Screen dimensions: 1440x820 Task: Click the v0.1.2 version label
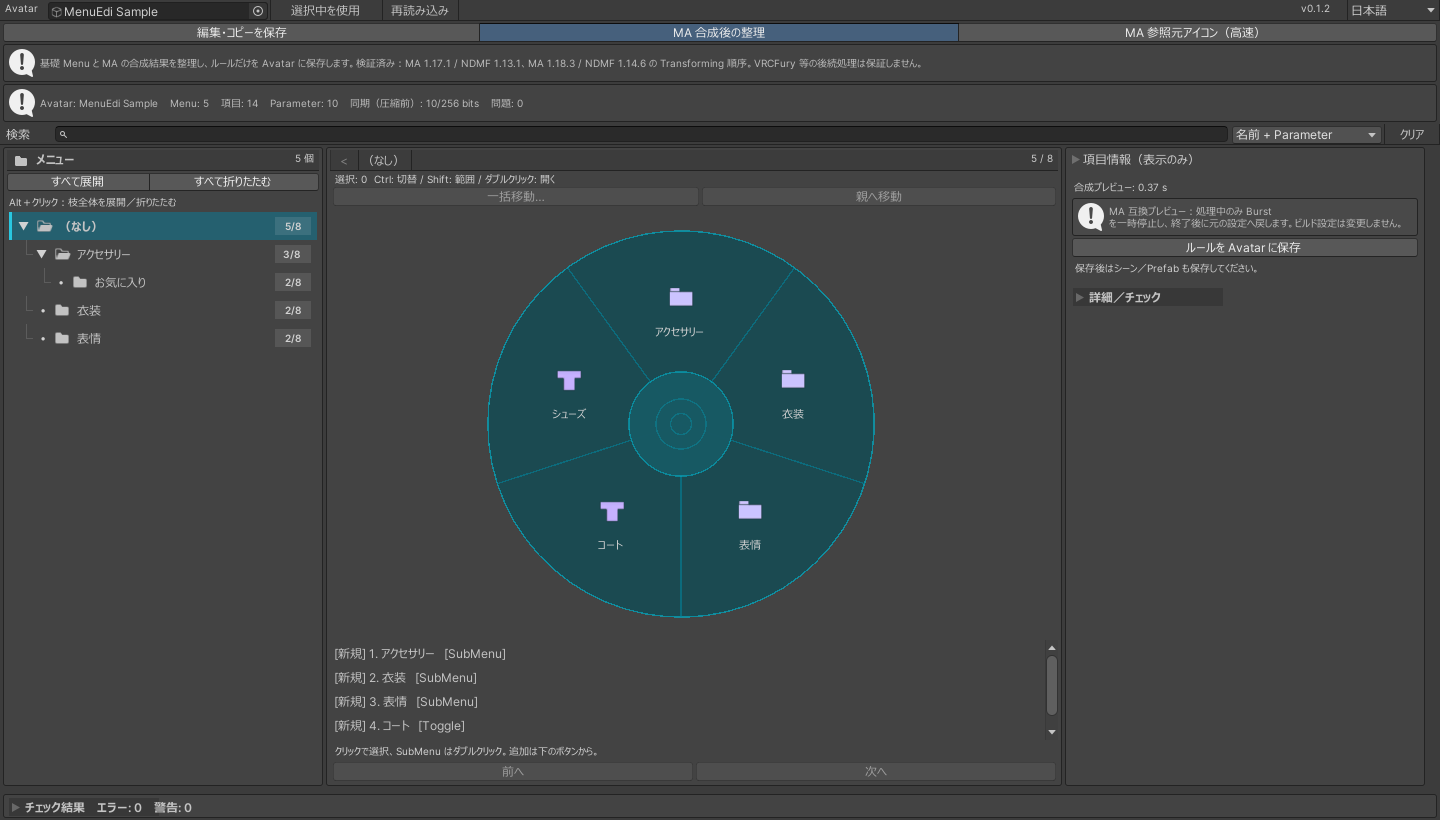coord(1315,9)
